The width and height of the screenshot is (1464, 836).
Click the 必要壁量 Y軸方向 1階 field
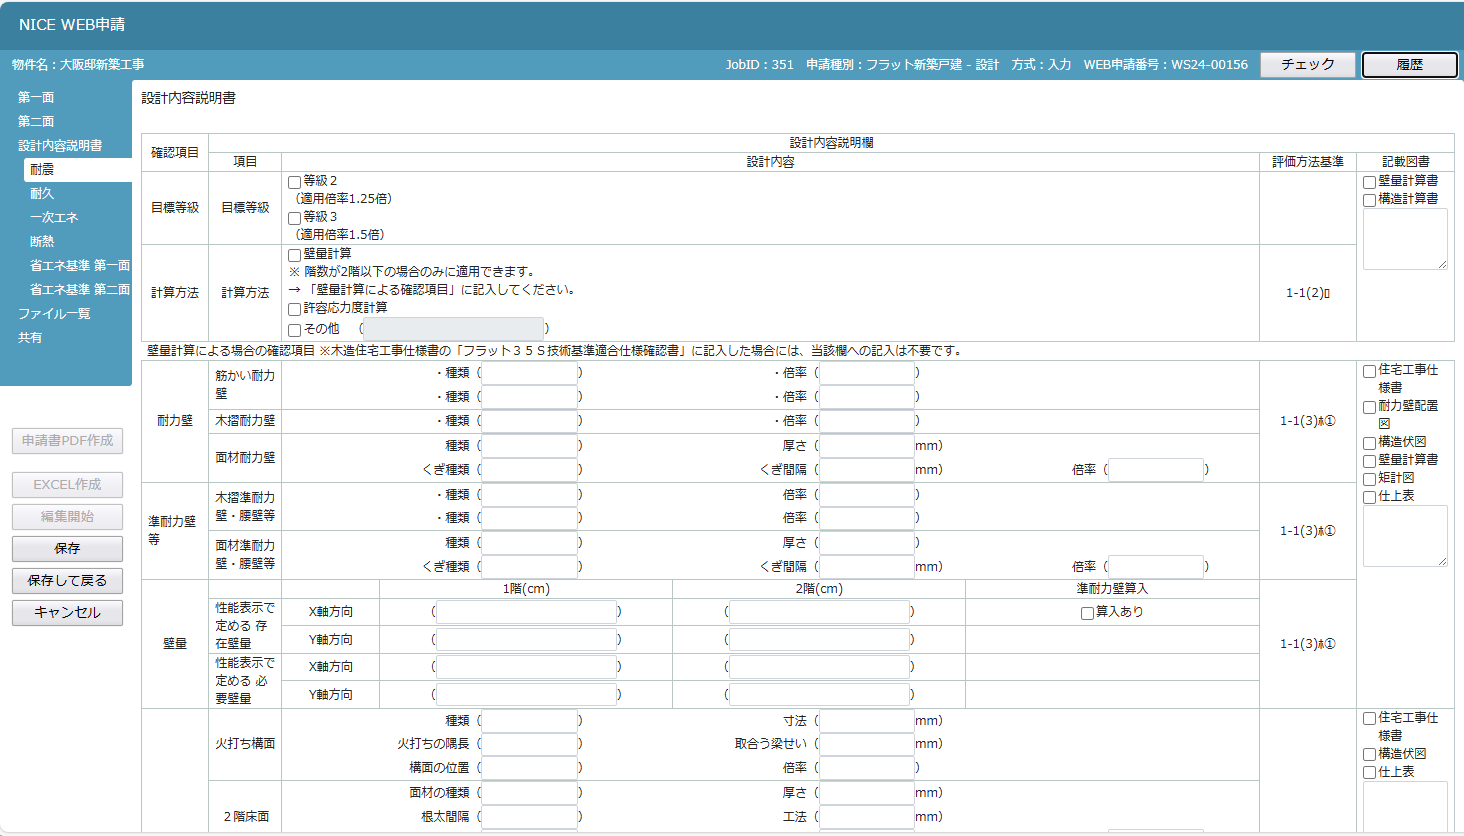click(527, 695)
